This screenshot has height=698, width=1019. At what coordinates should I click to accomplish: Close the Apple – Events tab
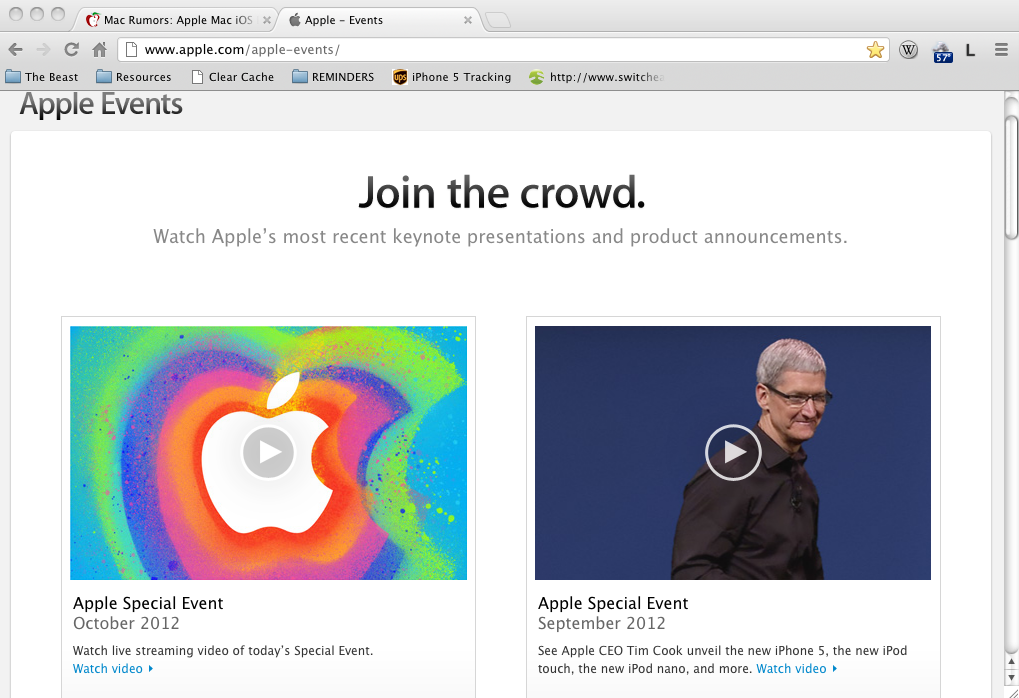[x=467, y=20]
